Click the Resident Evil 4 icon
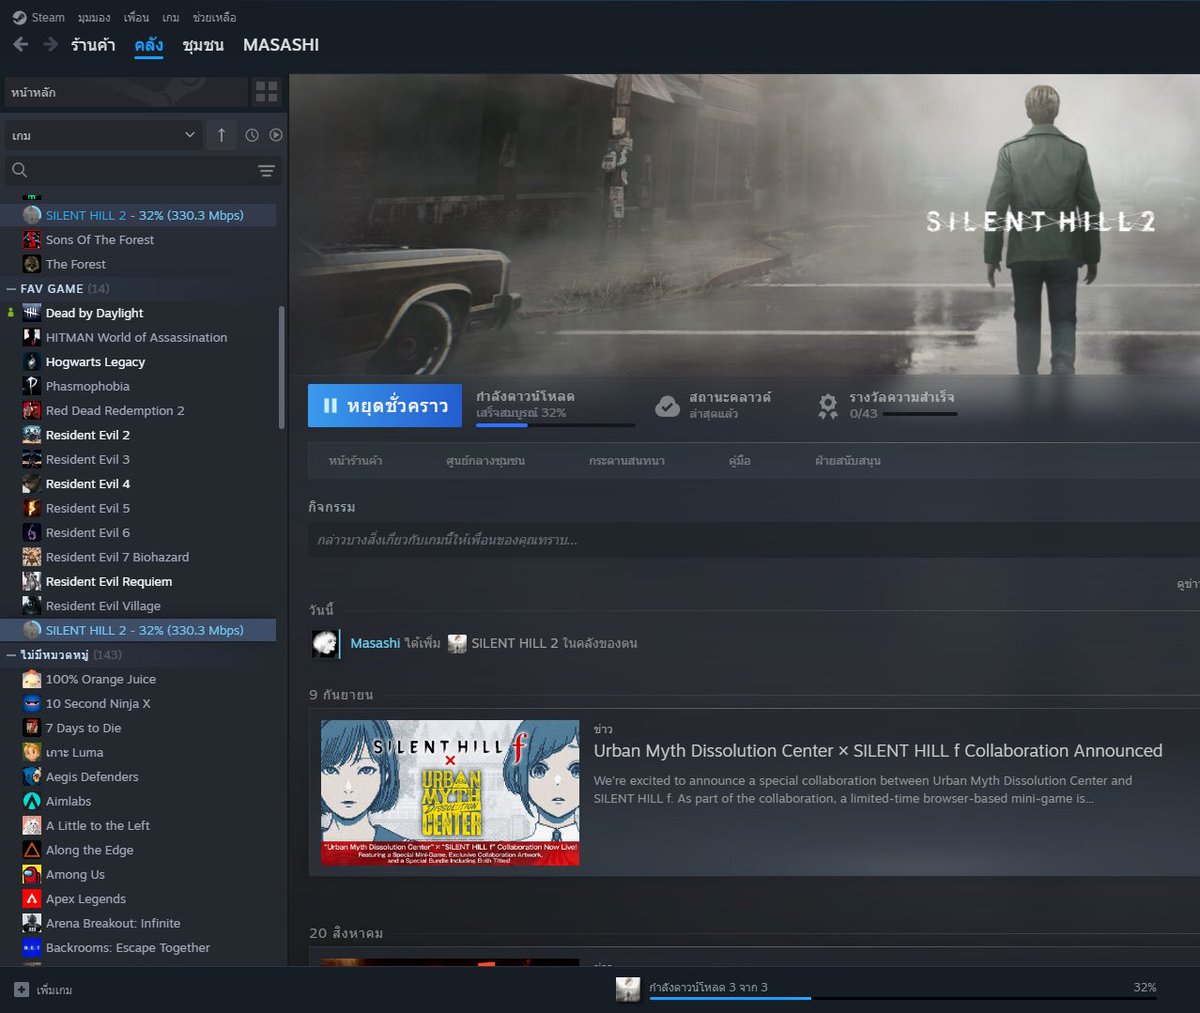 (32, 484)
